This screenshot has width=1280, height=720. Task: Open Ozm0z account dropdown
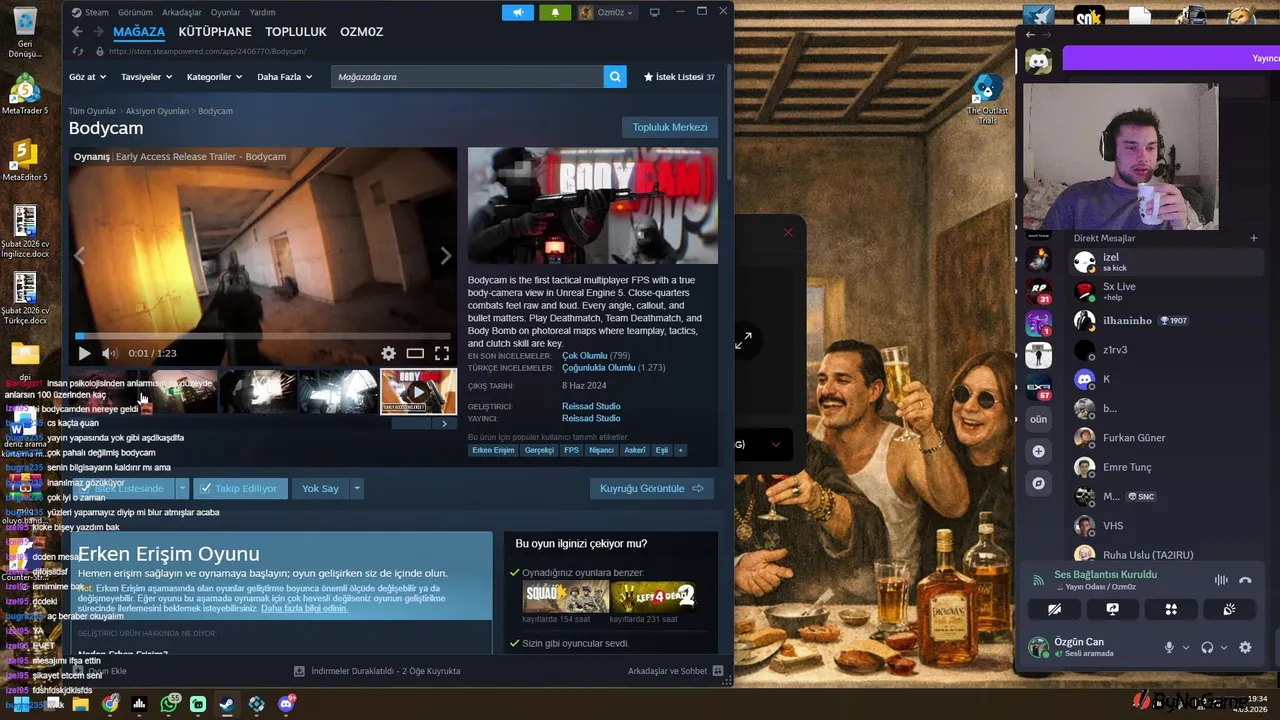pos(607,13)
